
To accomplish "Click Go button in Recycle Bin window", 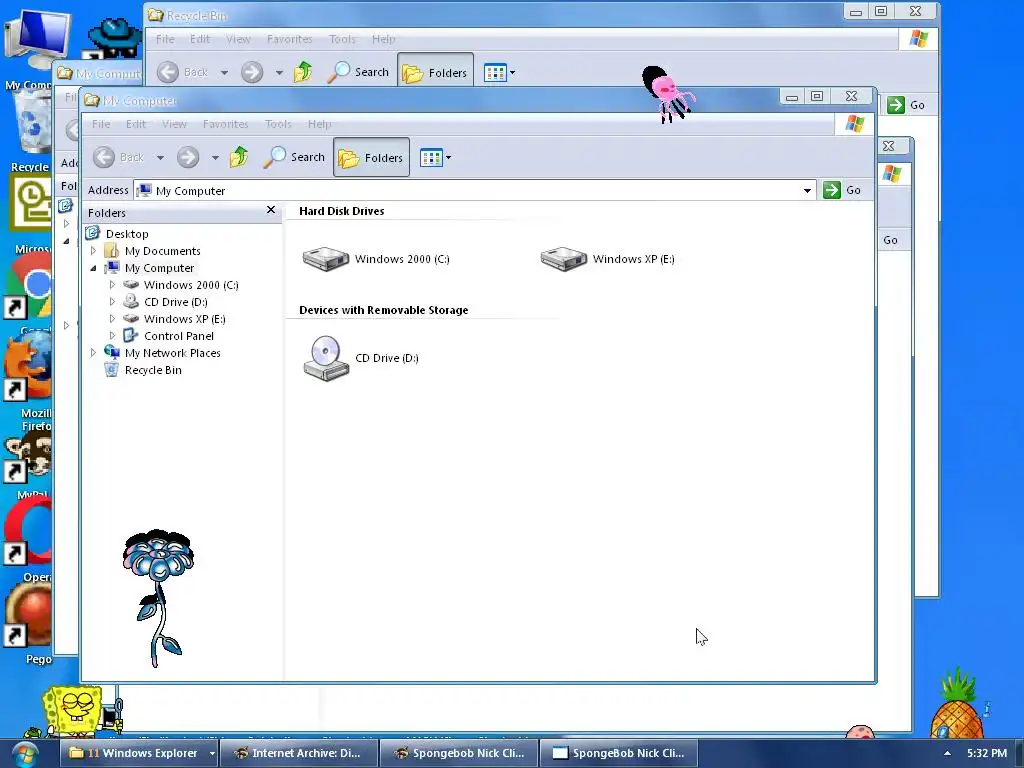I will tap(906, 105).
